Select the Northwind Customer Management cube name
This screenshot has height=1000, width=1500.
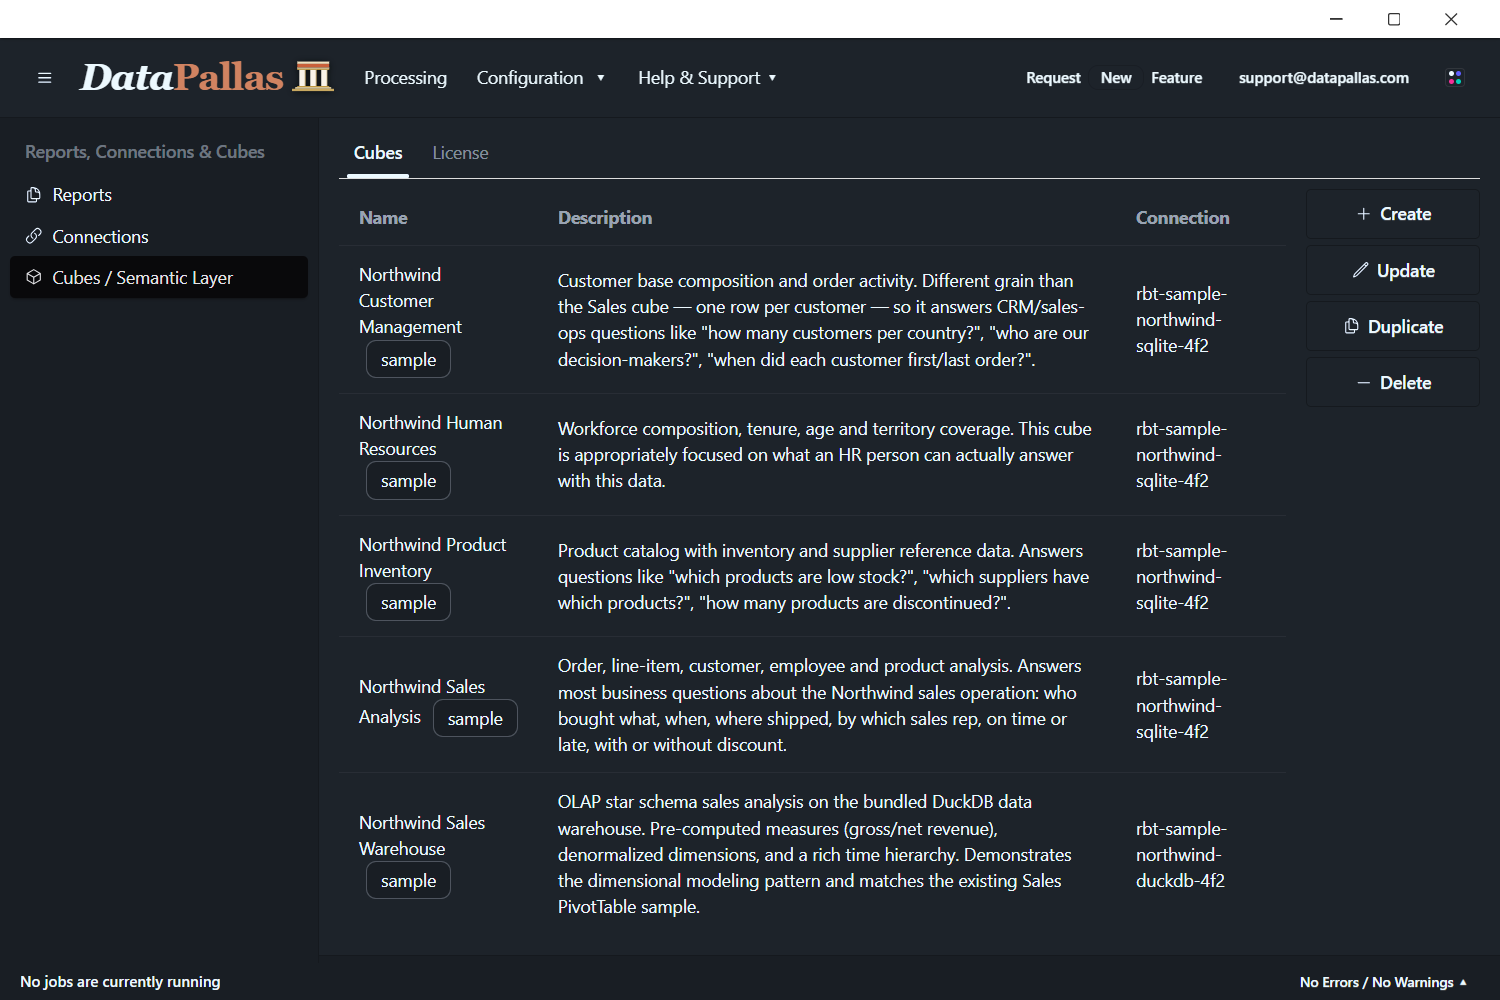click(410, 300)
